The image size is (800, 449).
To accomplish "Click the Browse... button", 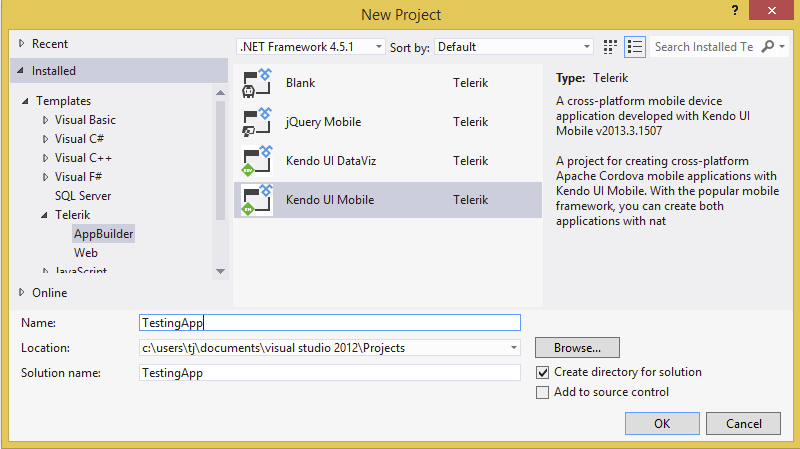I will 578,347.
